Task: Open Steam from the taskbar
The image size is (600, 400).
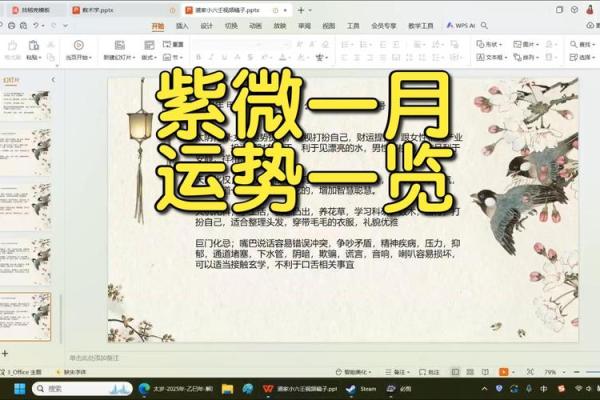Action: [x=361, y=388]
